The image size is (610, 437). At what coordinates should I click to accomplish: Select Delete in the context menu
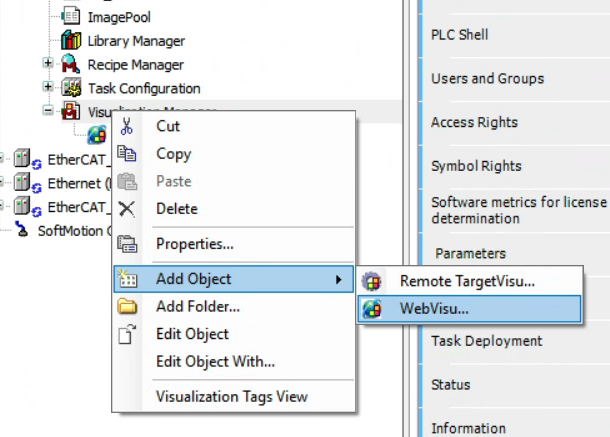tap(177, 209)
